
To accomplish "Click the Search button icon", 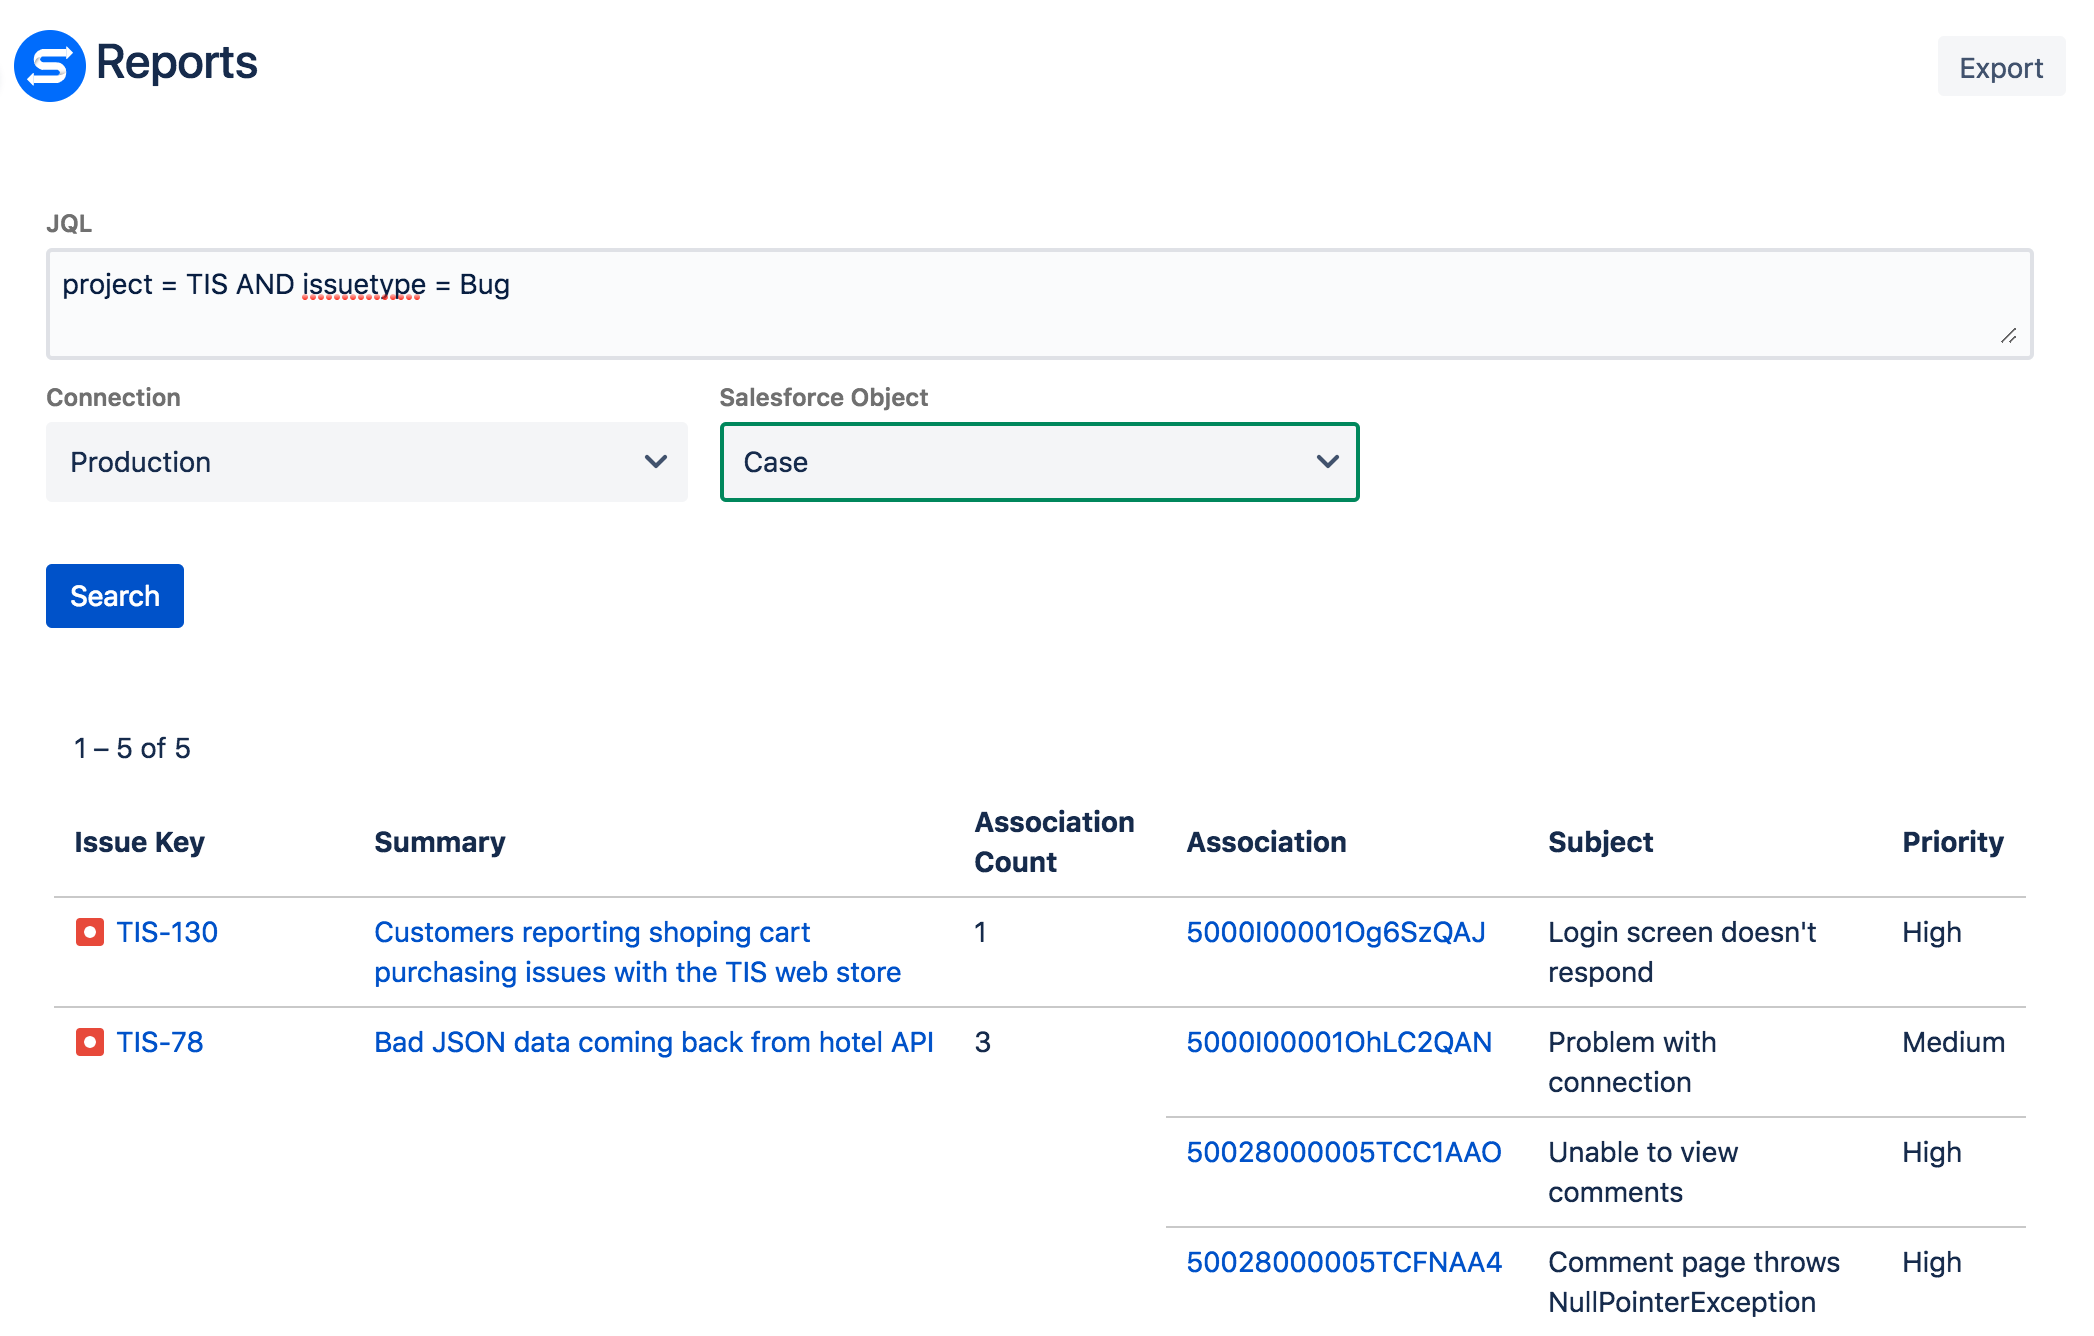I will pyautogui.click(x=114, y=595).
